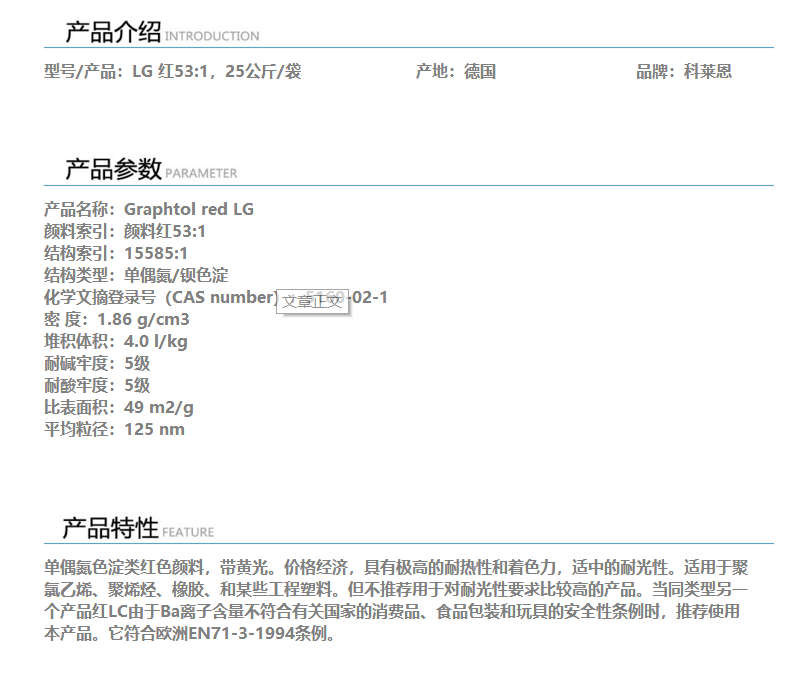
Task: Click the 品牌：科莱恩 text
Action: pyautogui.click(x=684, y=71)
